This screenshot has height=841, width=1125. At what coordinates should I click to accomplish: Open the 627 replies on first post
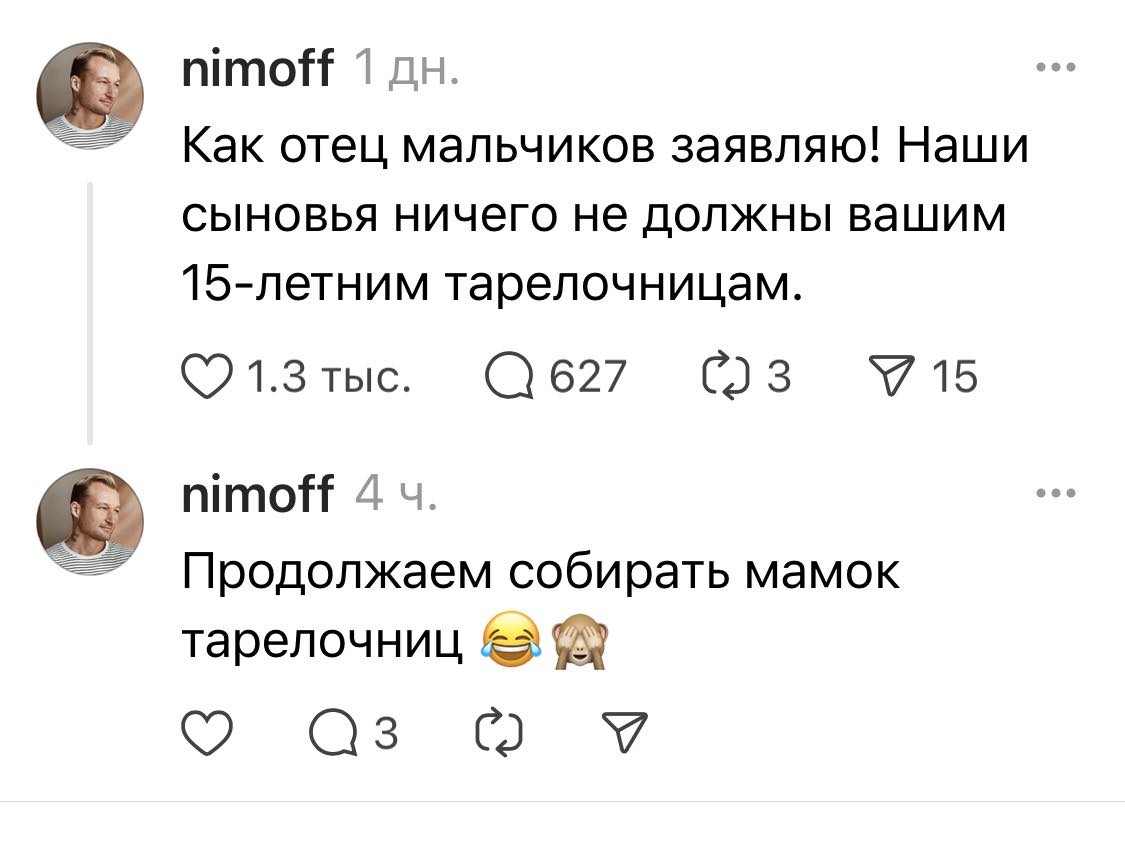[507, 378]
